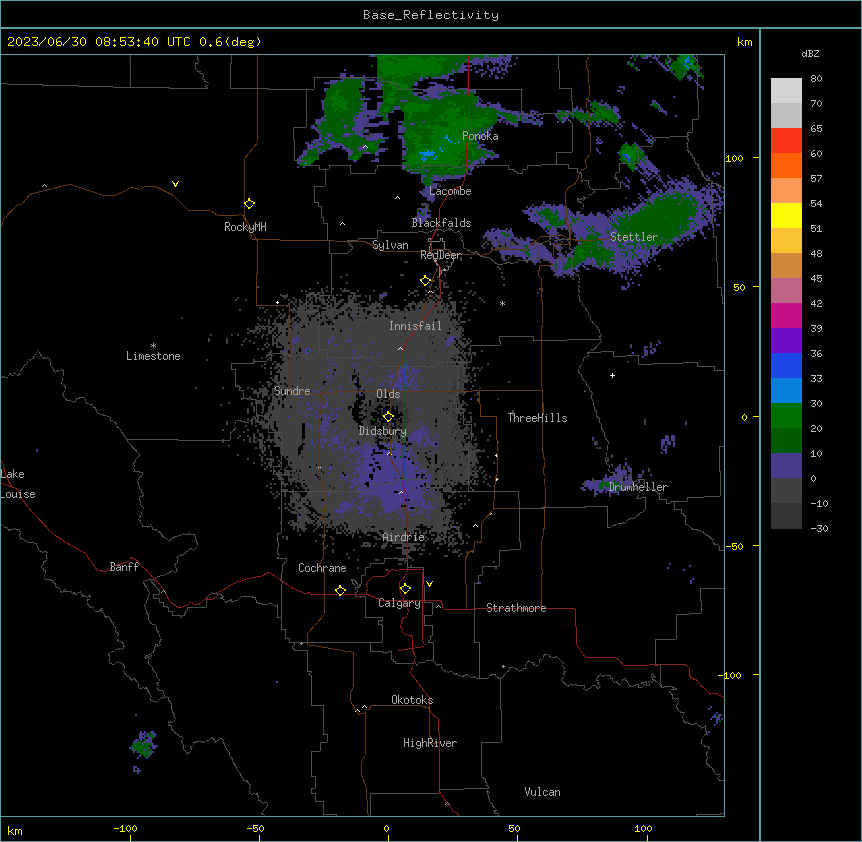Click the asterisk marker above Limestone

[153, 346]
